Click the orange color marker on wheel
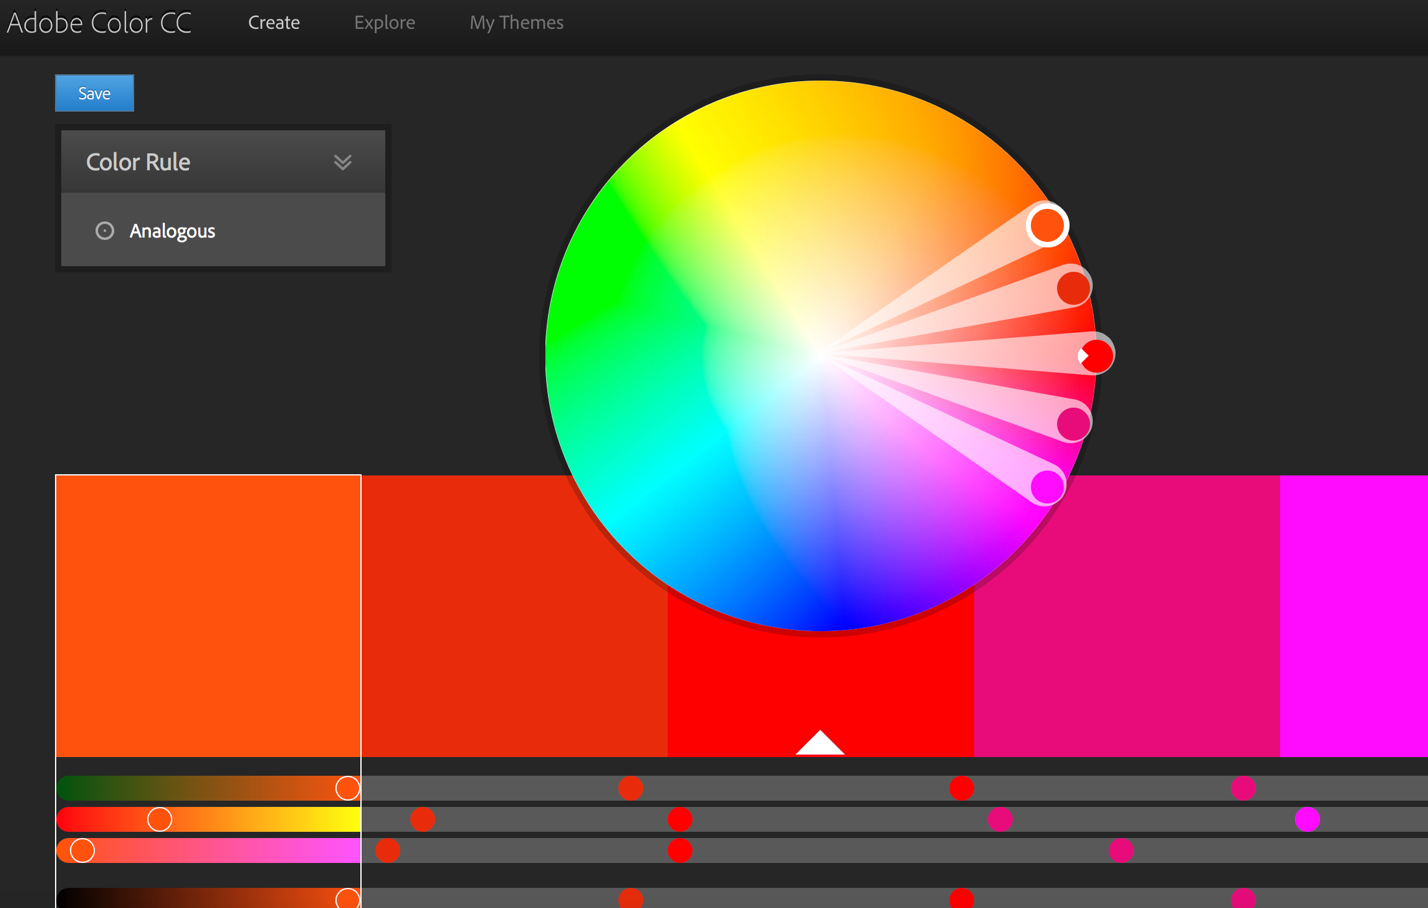This screenshot has height=908, width=1428. [x=1047, y=225]
